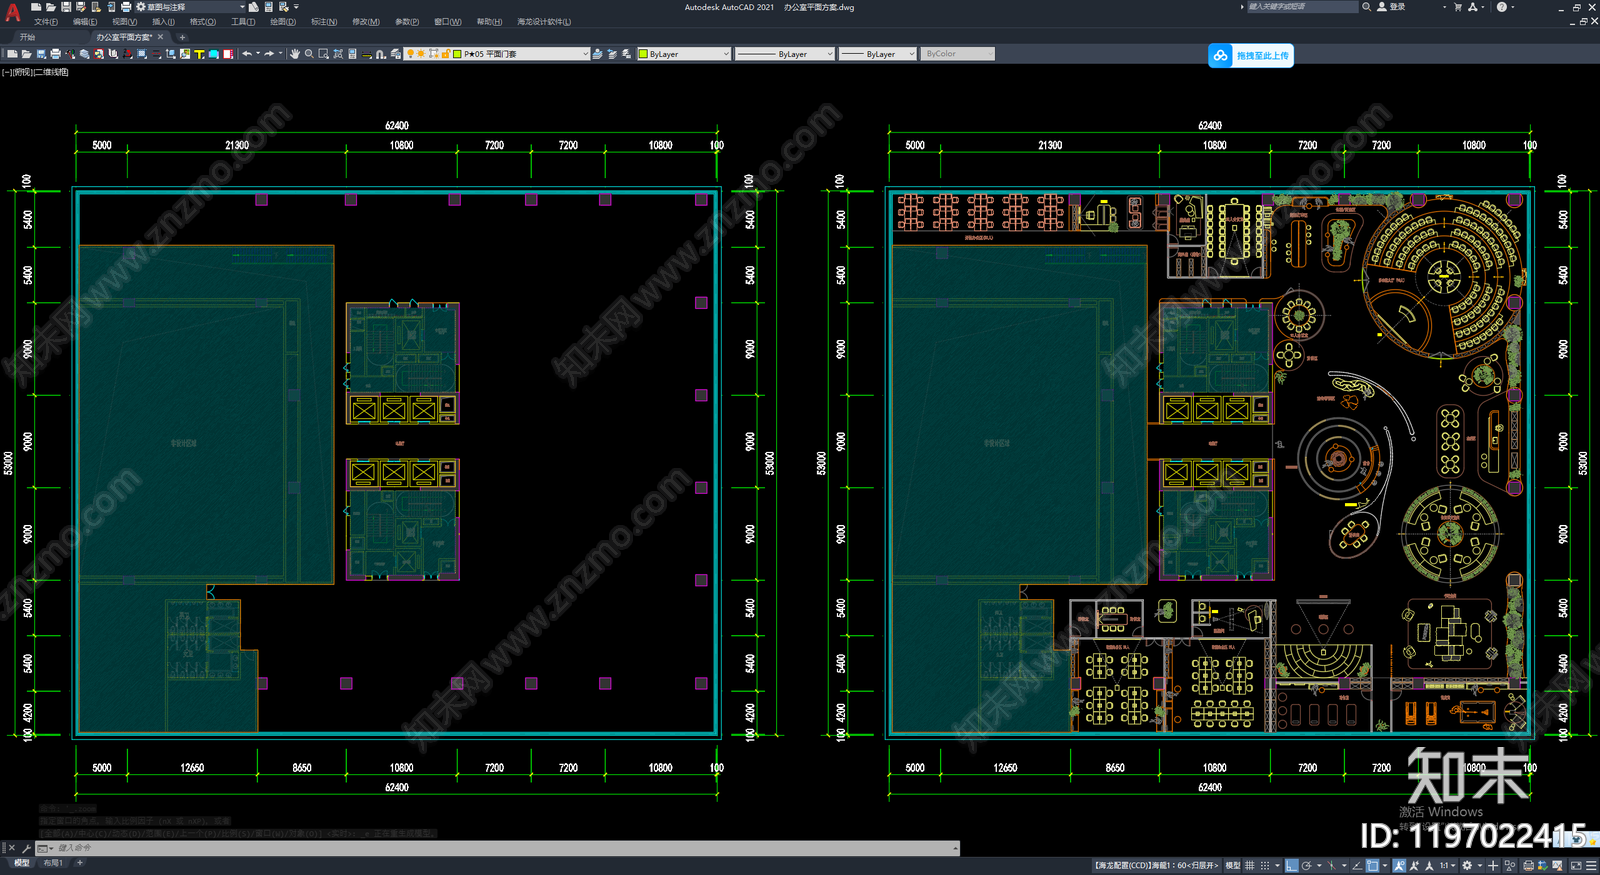Open the ByLayer linetype dropdown
This screenshot has height=875, width=1600.
tap(784, 54)
